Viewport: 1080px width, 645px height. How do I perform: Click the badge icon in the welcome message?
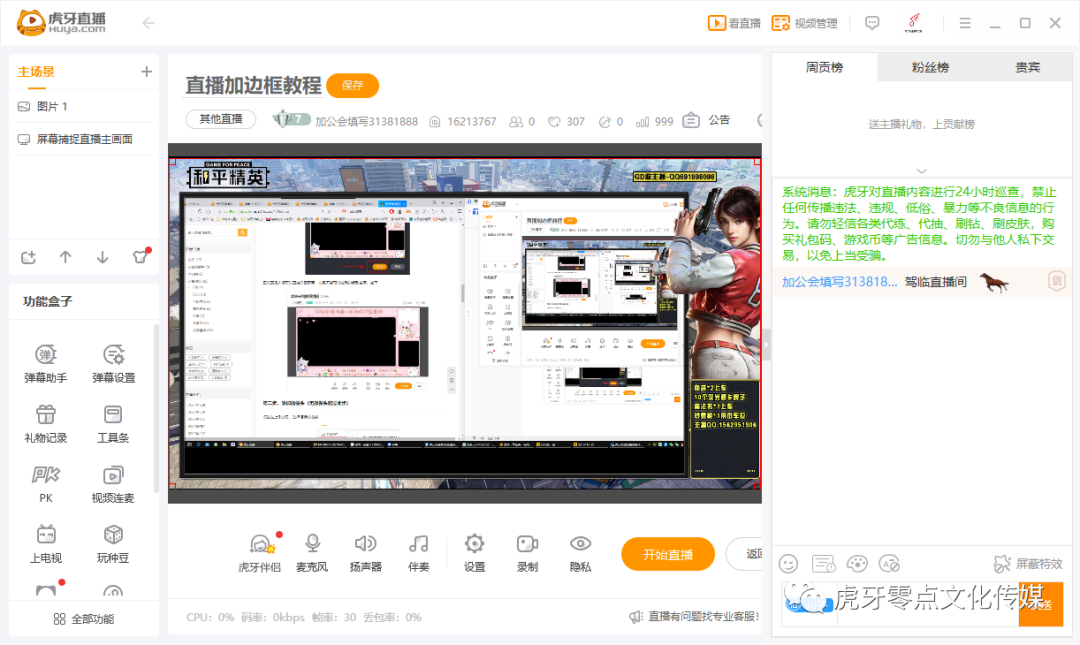[x=1057, y=280]
